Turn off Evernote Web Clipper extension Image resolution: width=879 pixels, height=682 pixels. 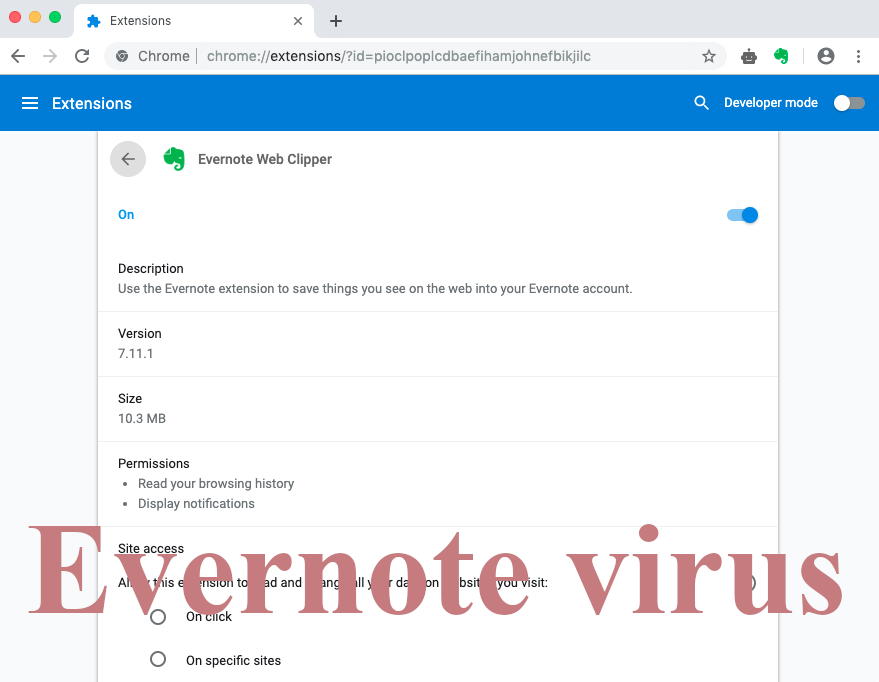pyautogui.click(x=742, y=215)
